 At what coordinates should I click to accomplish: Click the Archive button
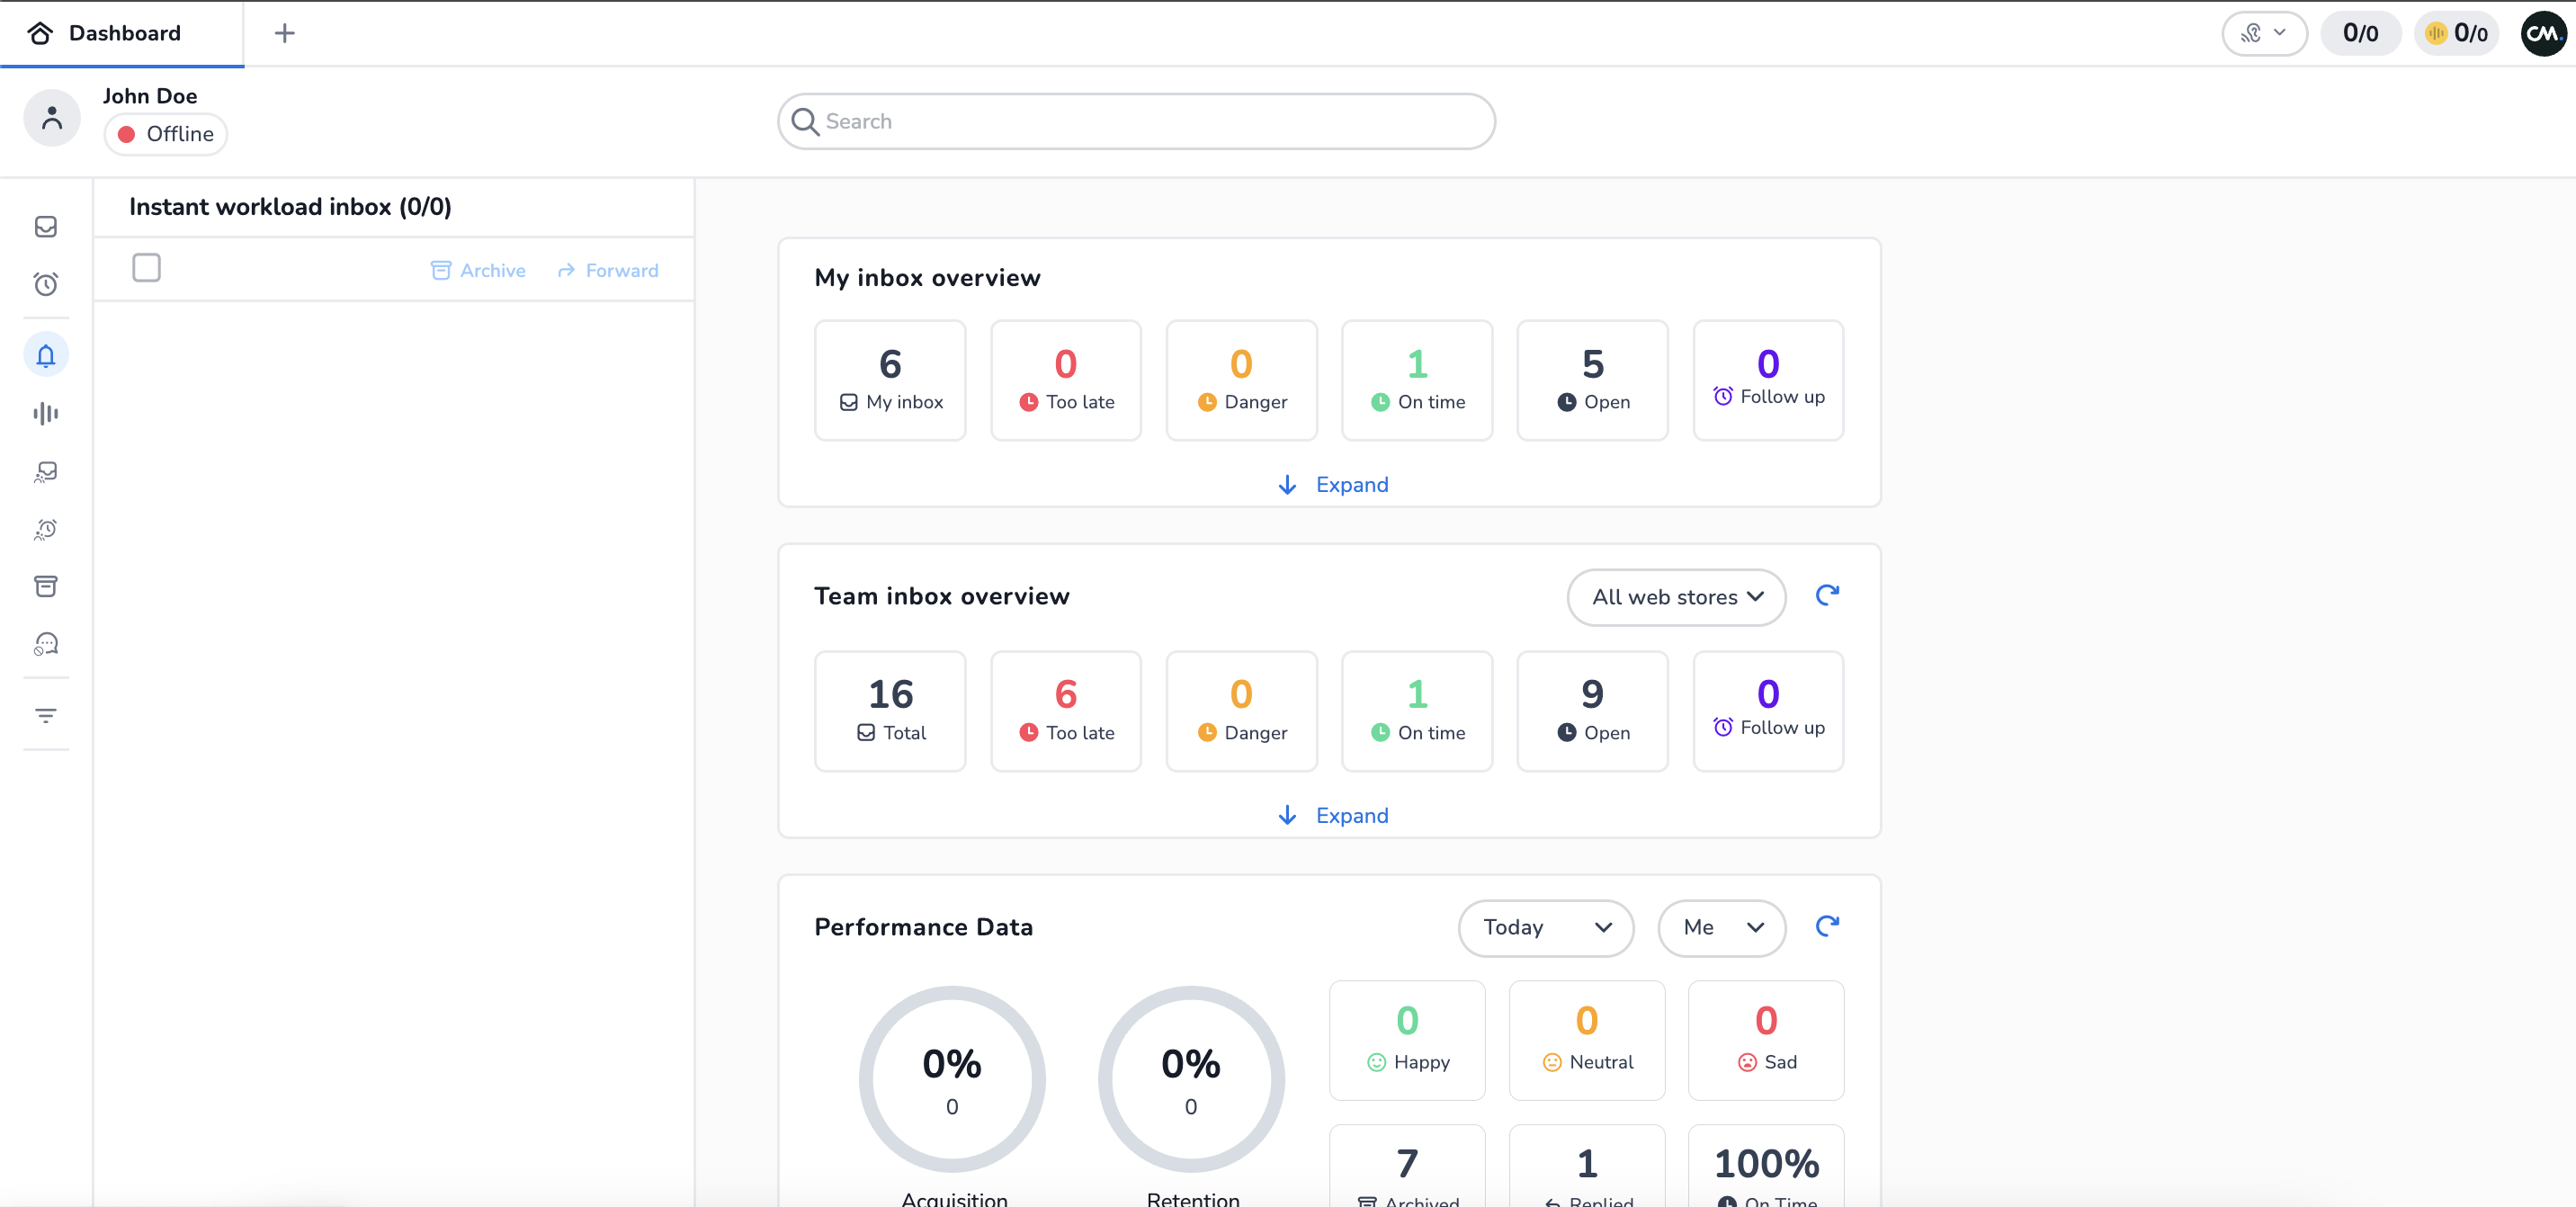pyautogui.click(x=478, y=270)
